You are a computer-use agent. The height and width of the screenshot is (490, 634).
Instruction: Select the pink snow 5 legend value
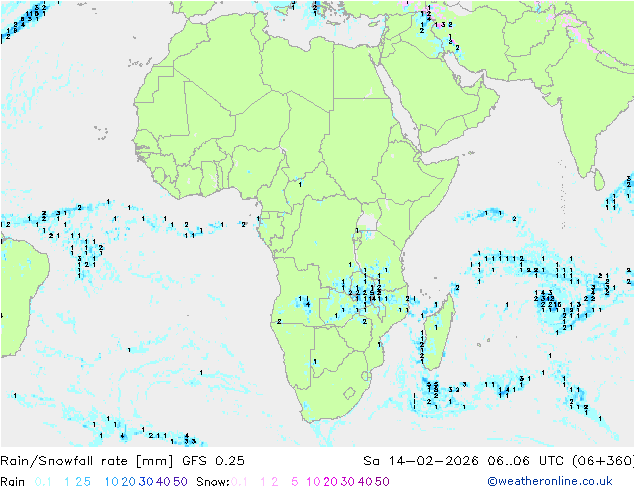(x=295, y=482)
